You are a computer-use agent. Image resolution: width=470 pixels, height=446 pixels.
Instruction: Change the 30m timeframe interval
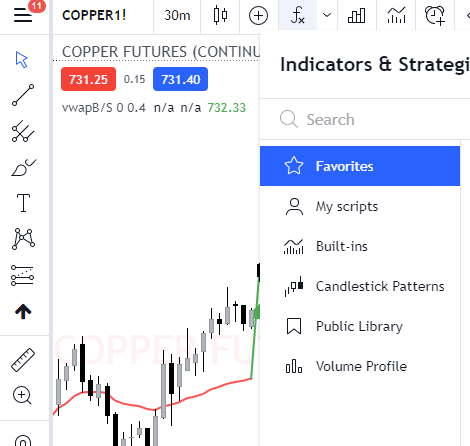pos(177,15)
